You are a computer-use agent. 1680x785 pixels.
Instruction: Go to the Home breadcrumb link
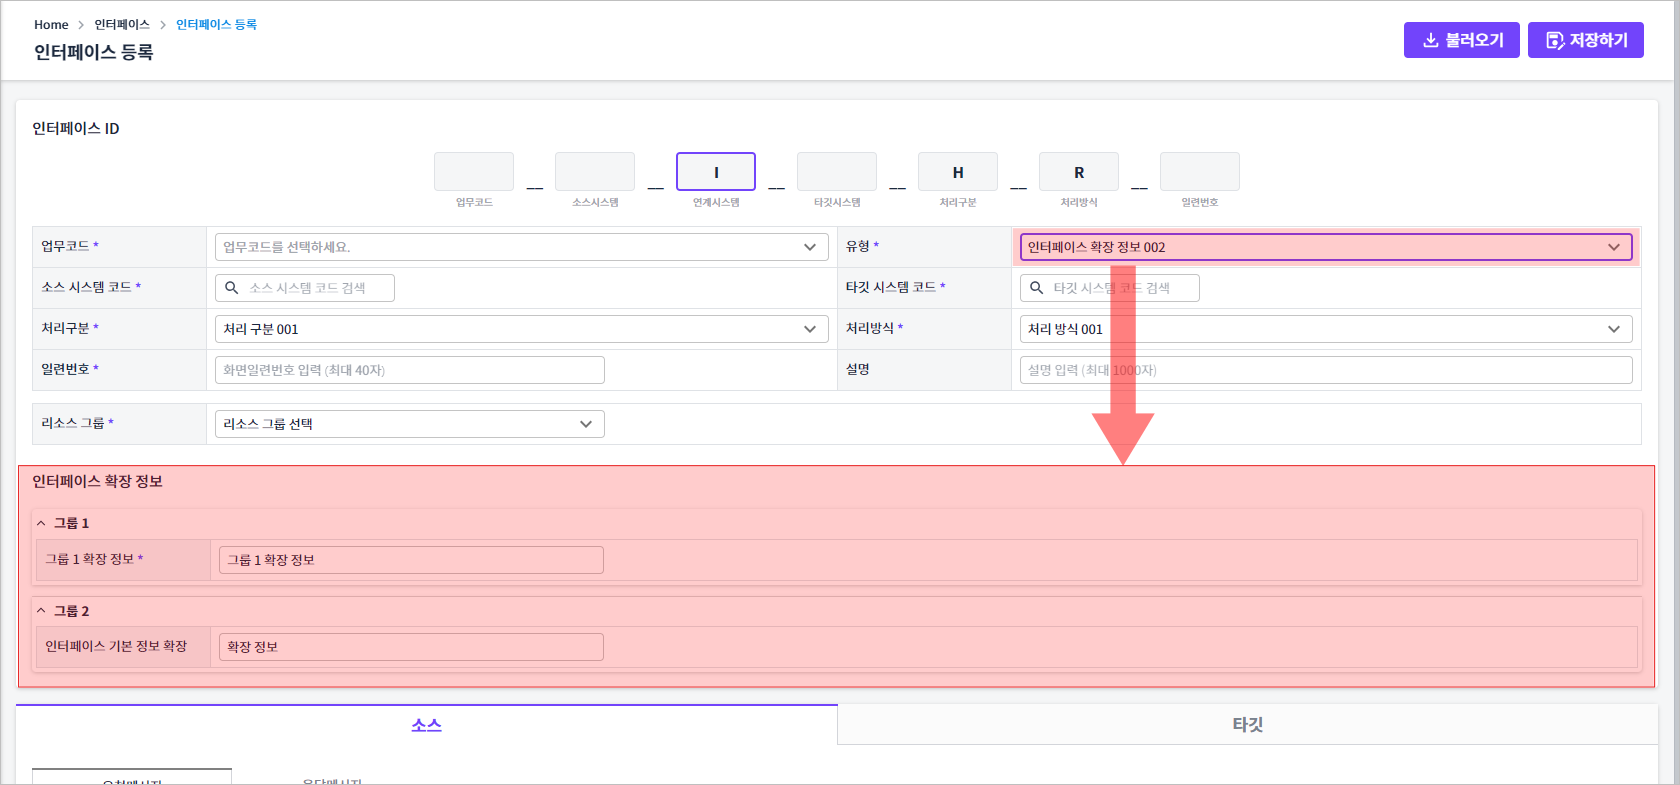pos(51,25)
